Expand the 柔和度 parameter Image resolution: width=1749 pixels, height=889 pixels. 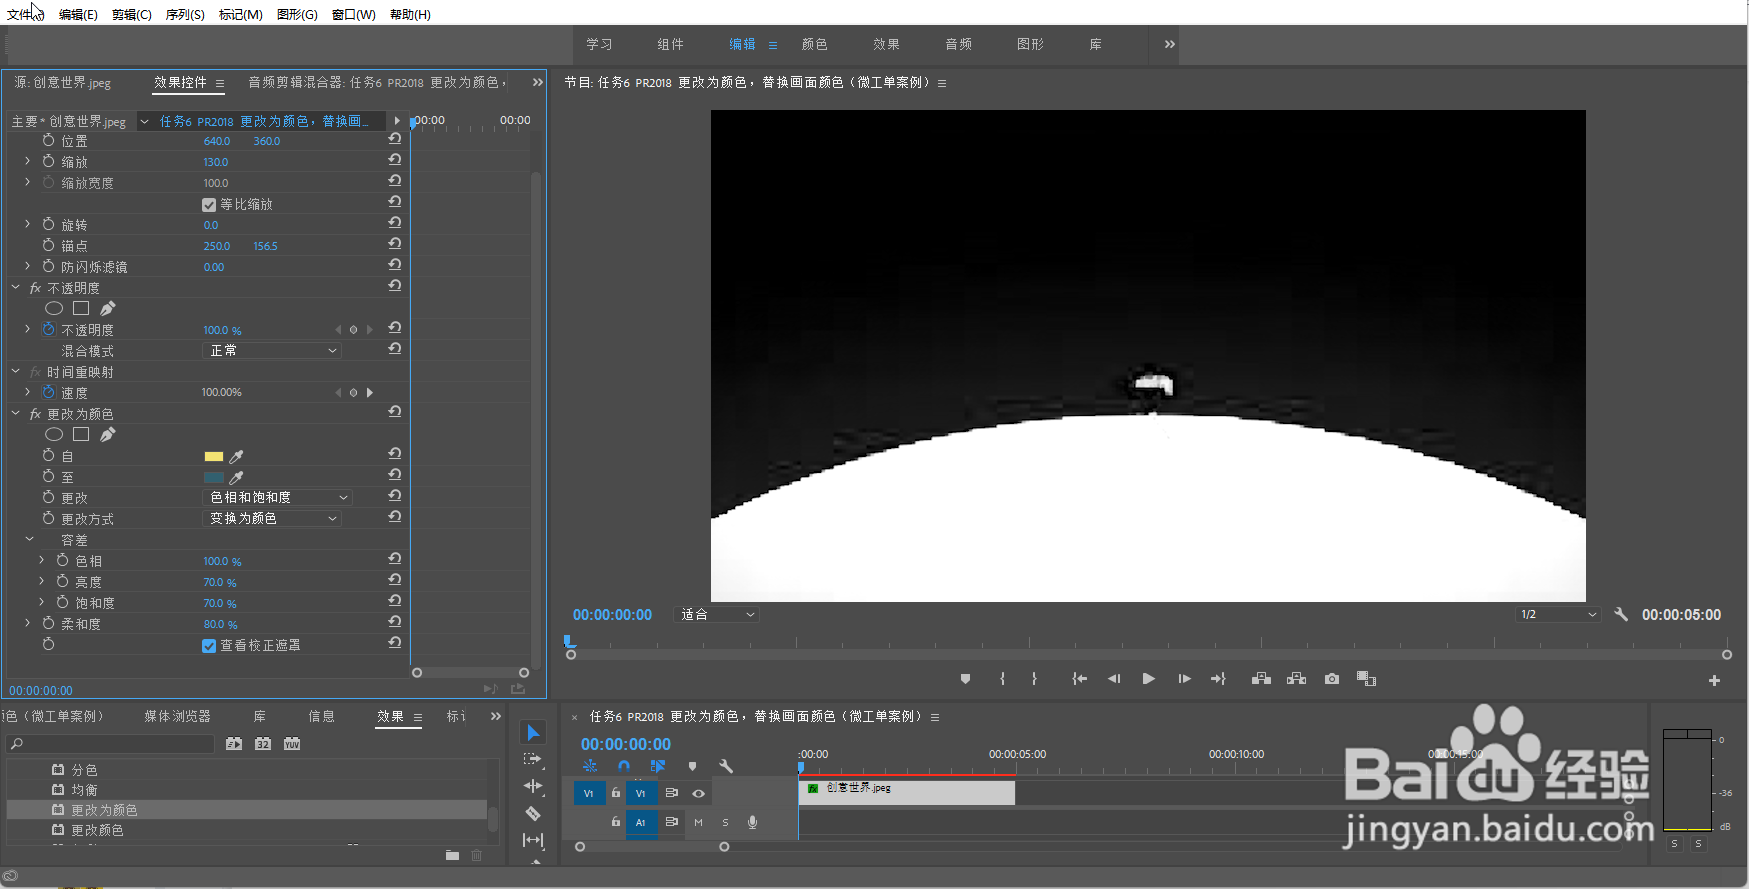[x=28, y=622]
